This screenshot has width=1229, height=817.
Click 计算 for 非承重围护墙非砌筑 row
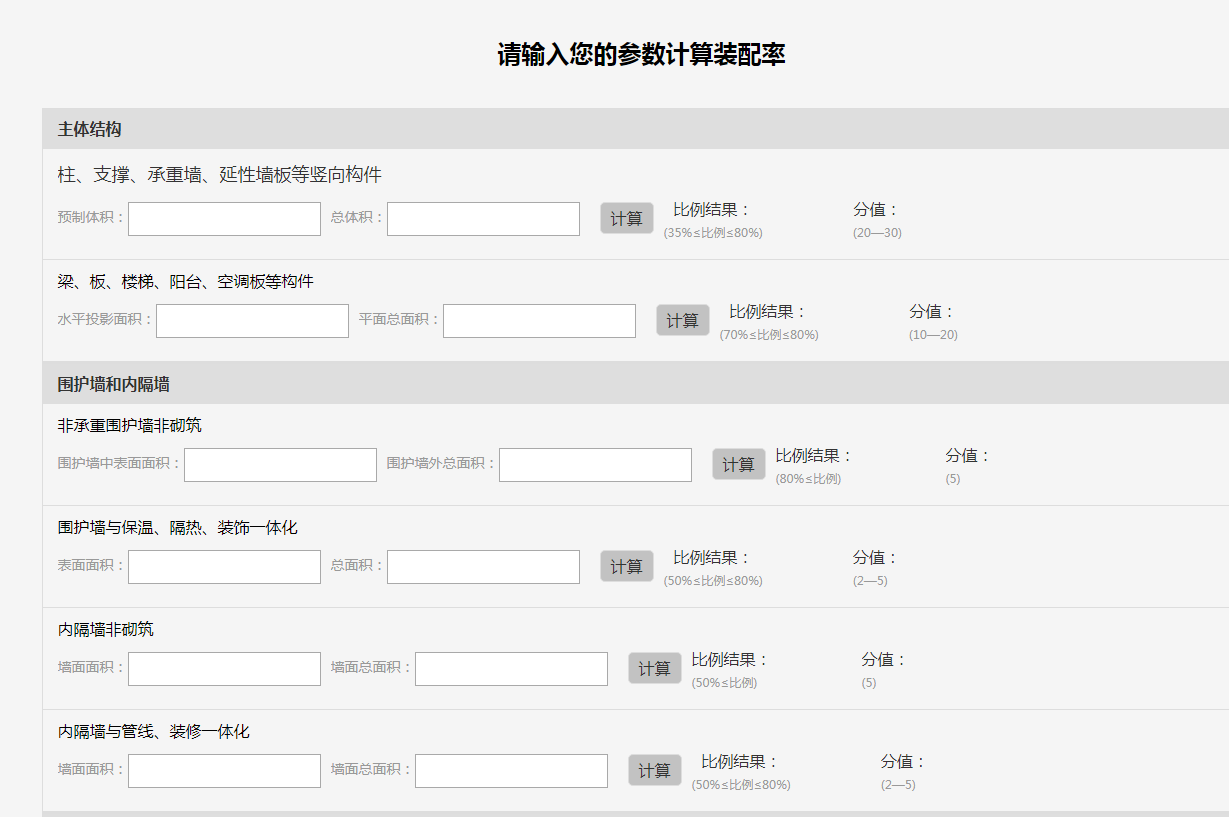click(x=739, y=464)
